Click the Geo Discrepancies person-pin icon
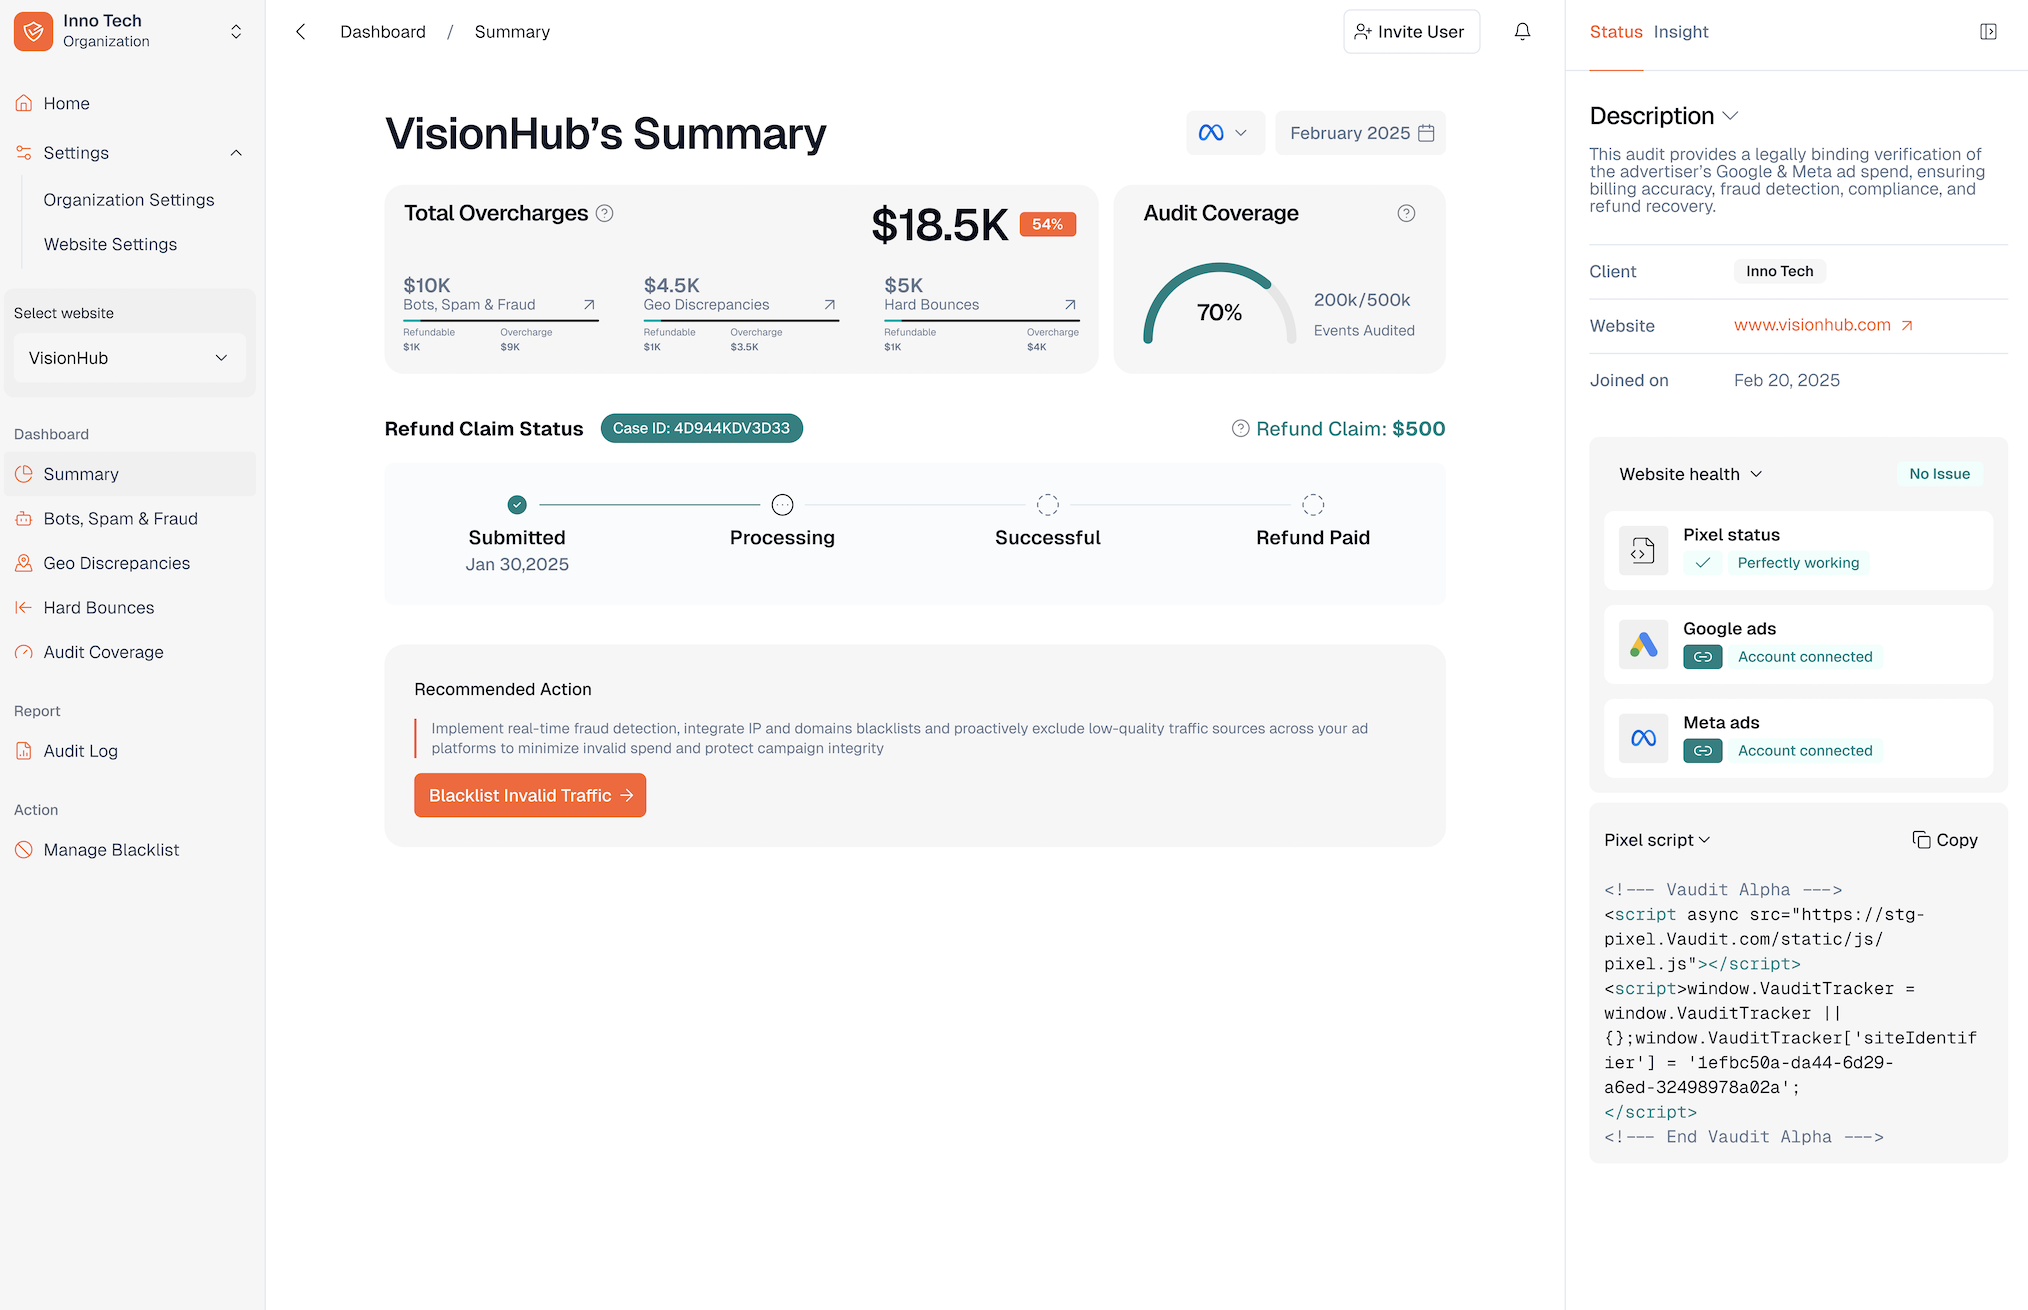 [x=24, y=563]
